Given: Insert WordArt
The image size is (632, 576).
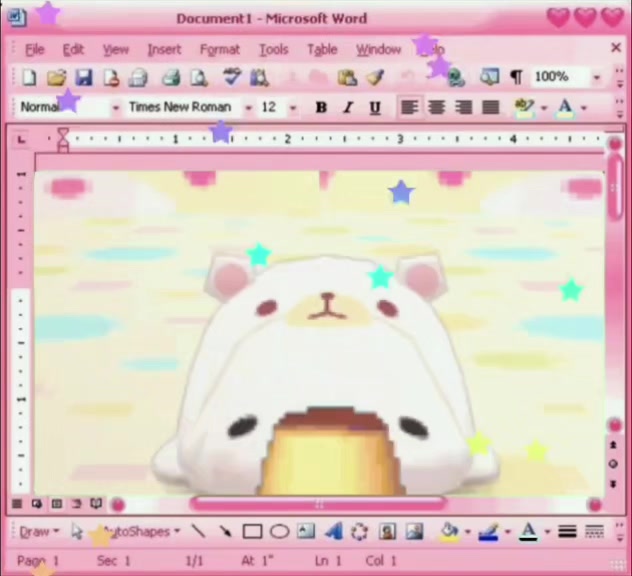Looking at the screenshot, I should [334, 531].
